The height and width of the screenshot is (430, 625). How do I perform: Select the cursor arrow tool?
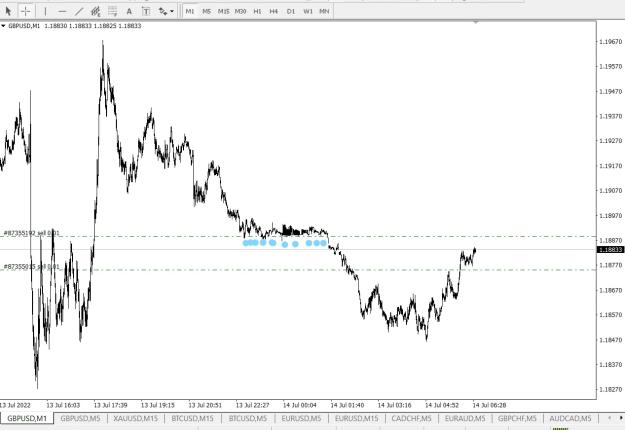pyautogui.click(x=8, y=11)
